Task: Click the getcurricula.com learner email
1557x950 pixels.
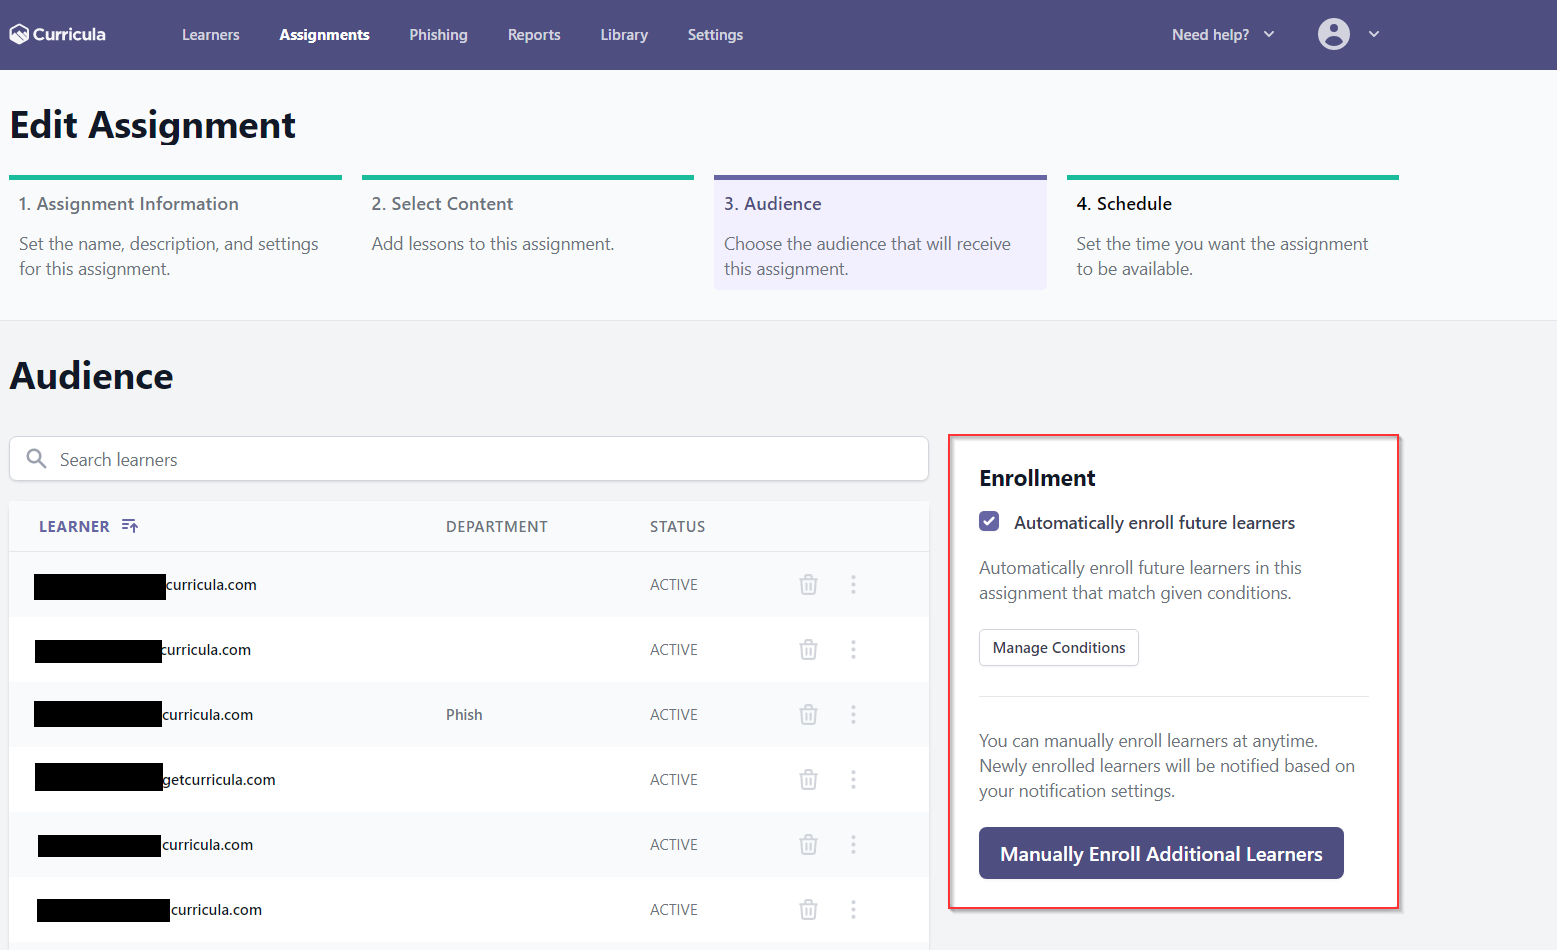Action: 219,780
